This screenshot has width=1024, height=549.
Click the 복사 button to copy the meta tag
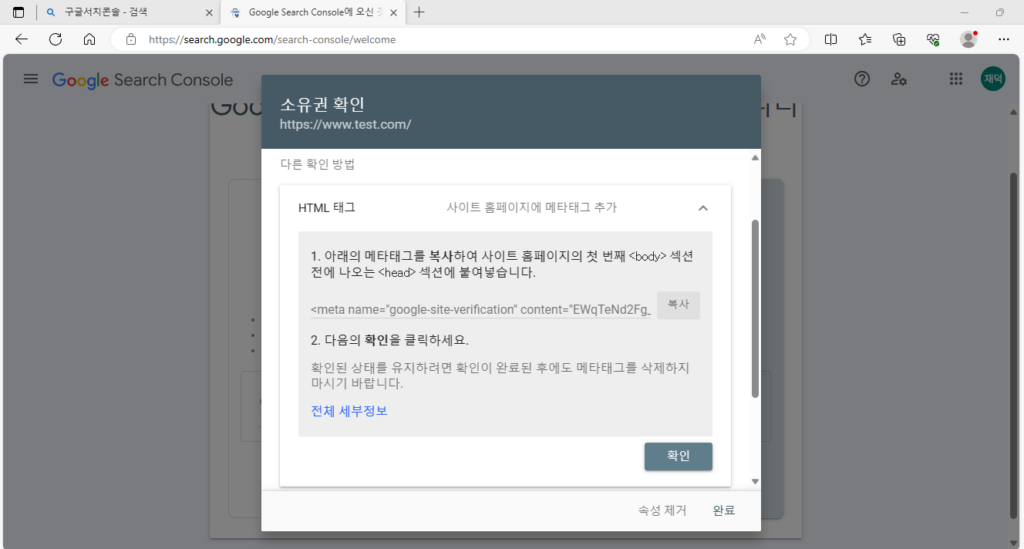tap(678, 305)
